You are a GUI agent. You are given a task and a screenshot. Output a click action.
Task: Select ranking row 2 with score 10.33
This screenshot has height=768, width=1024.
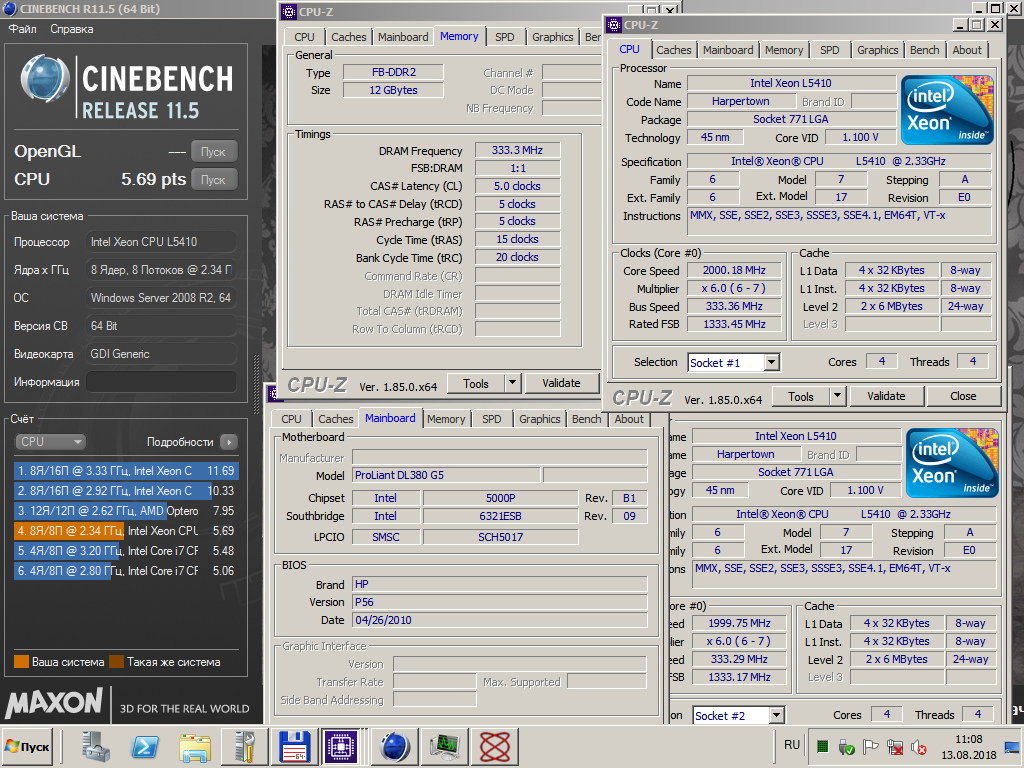click(x=126, y=491)
